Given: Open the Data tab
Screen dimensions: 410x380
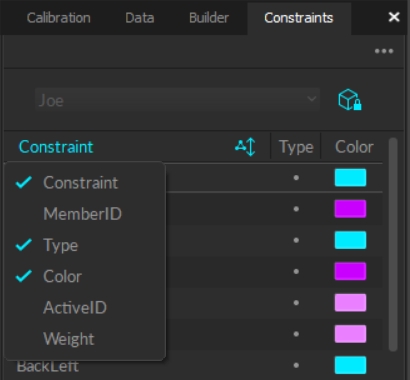Looking at the screenshot, I should click(x=140, y=18).
